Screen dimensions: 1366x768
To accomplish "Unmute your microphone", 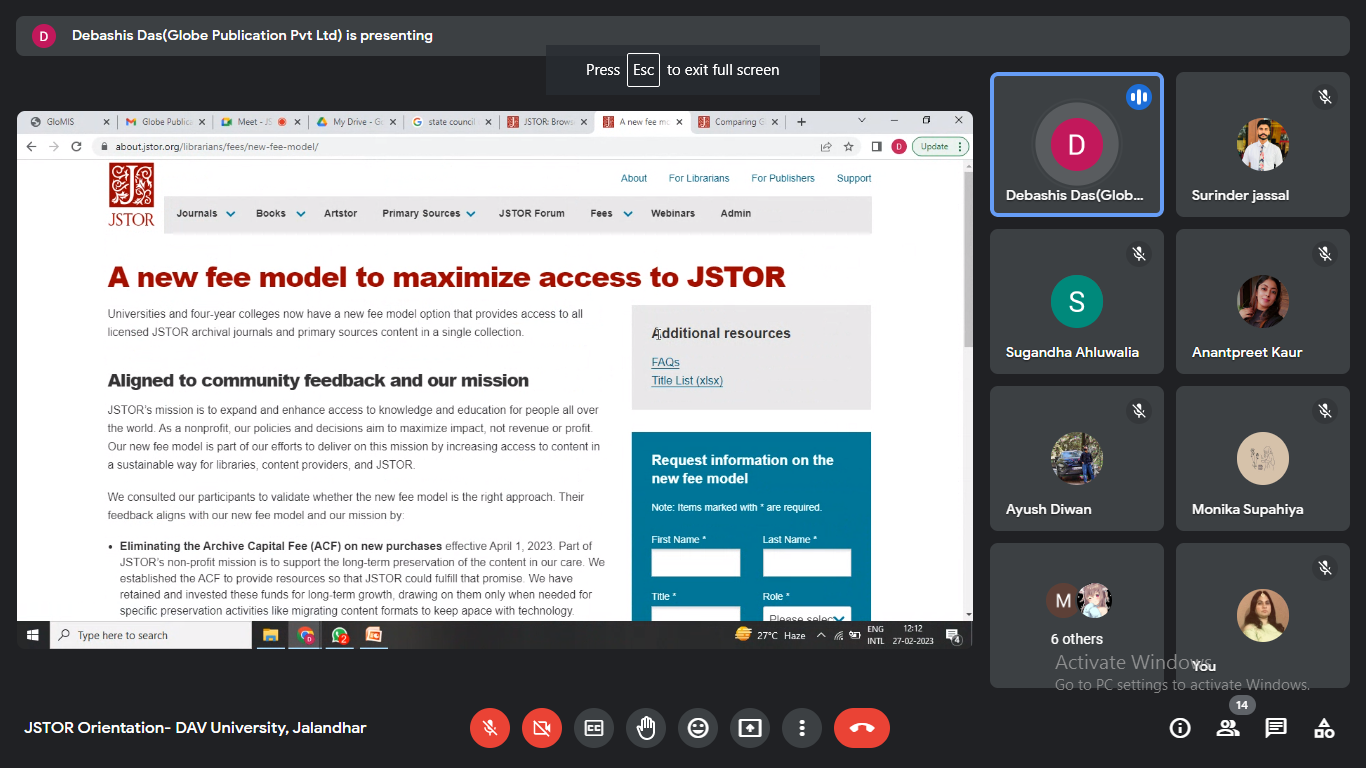I will [490, 728].
